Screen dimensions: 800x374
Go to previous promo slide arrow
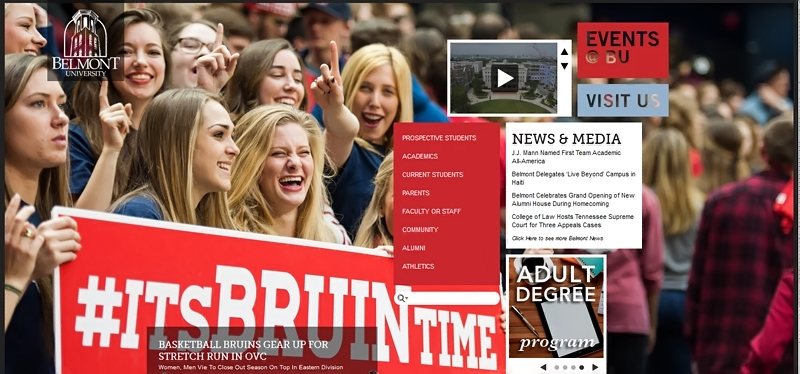[x=543, y=367]
